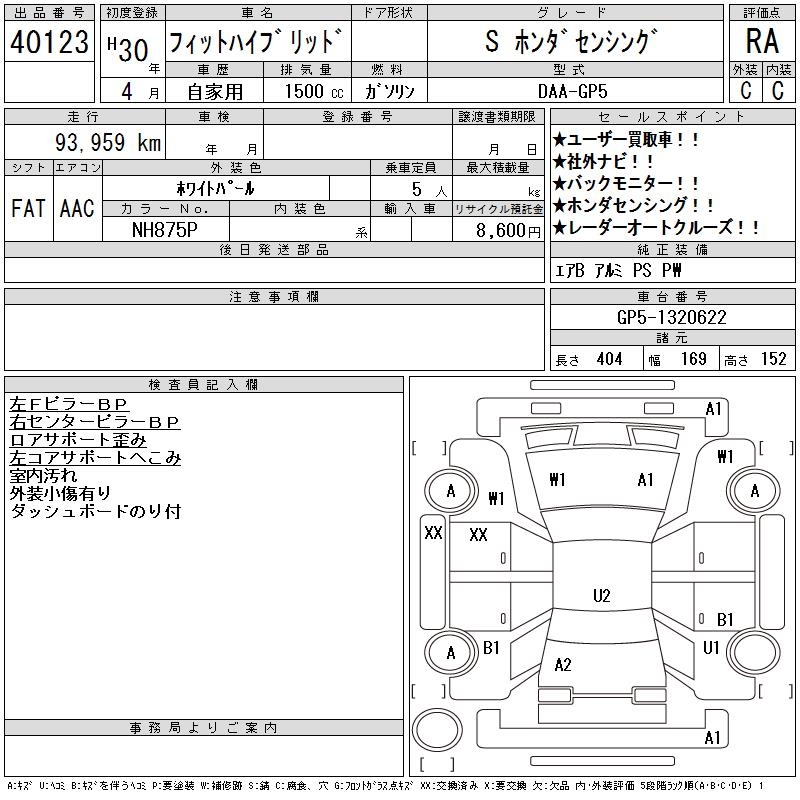Click 検査員記入欄 section header
The height and width of the screenshot is (800, 800).
coord(204,385)
